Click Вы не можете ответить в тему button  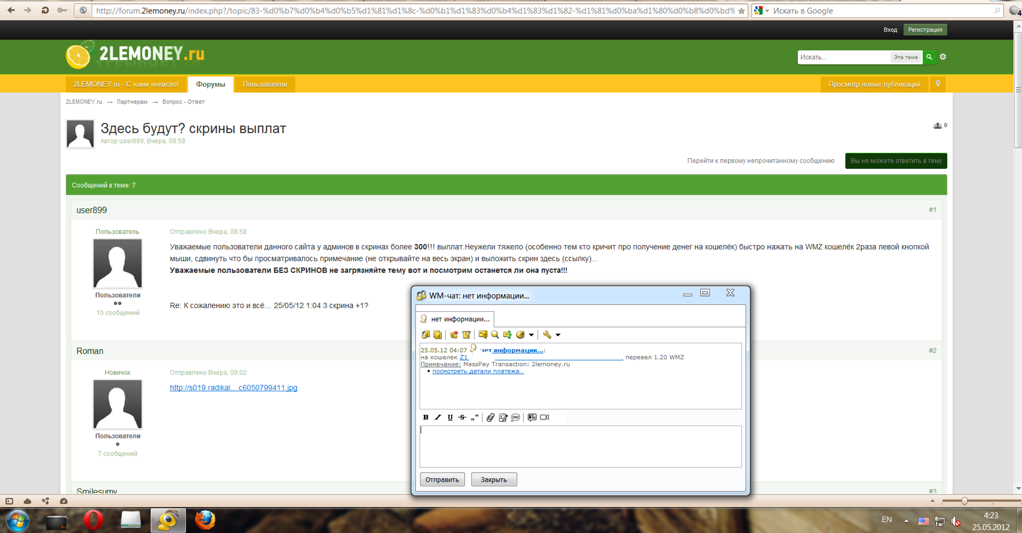pos(896,160)
